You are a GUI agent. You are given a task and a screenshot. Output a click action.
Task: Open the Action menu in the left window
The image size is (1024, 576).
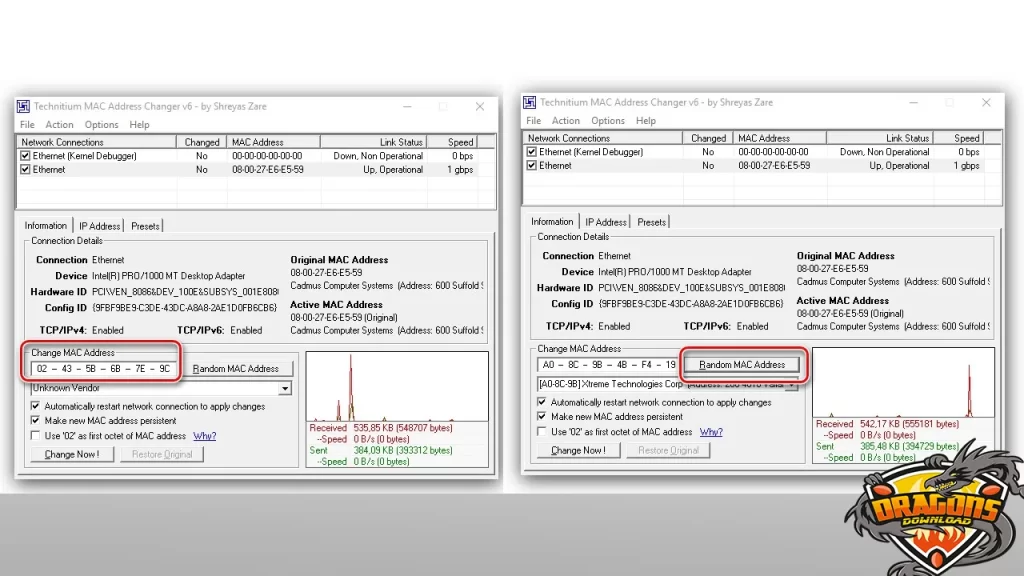click(x=59, y=124)
